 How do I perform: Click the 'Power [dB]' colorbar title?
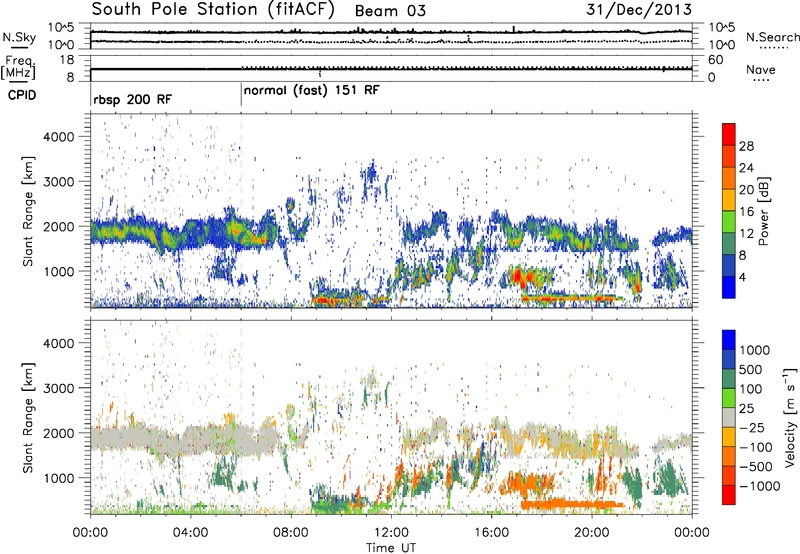pos(763,211)
